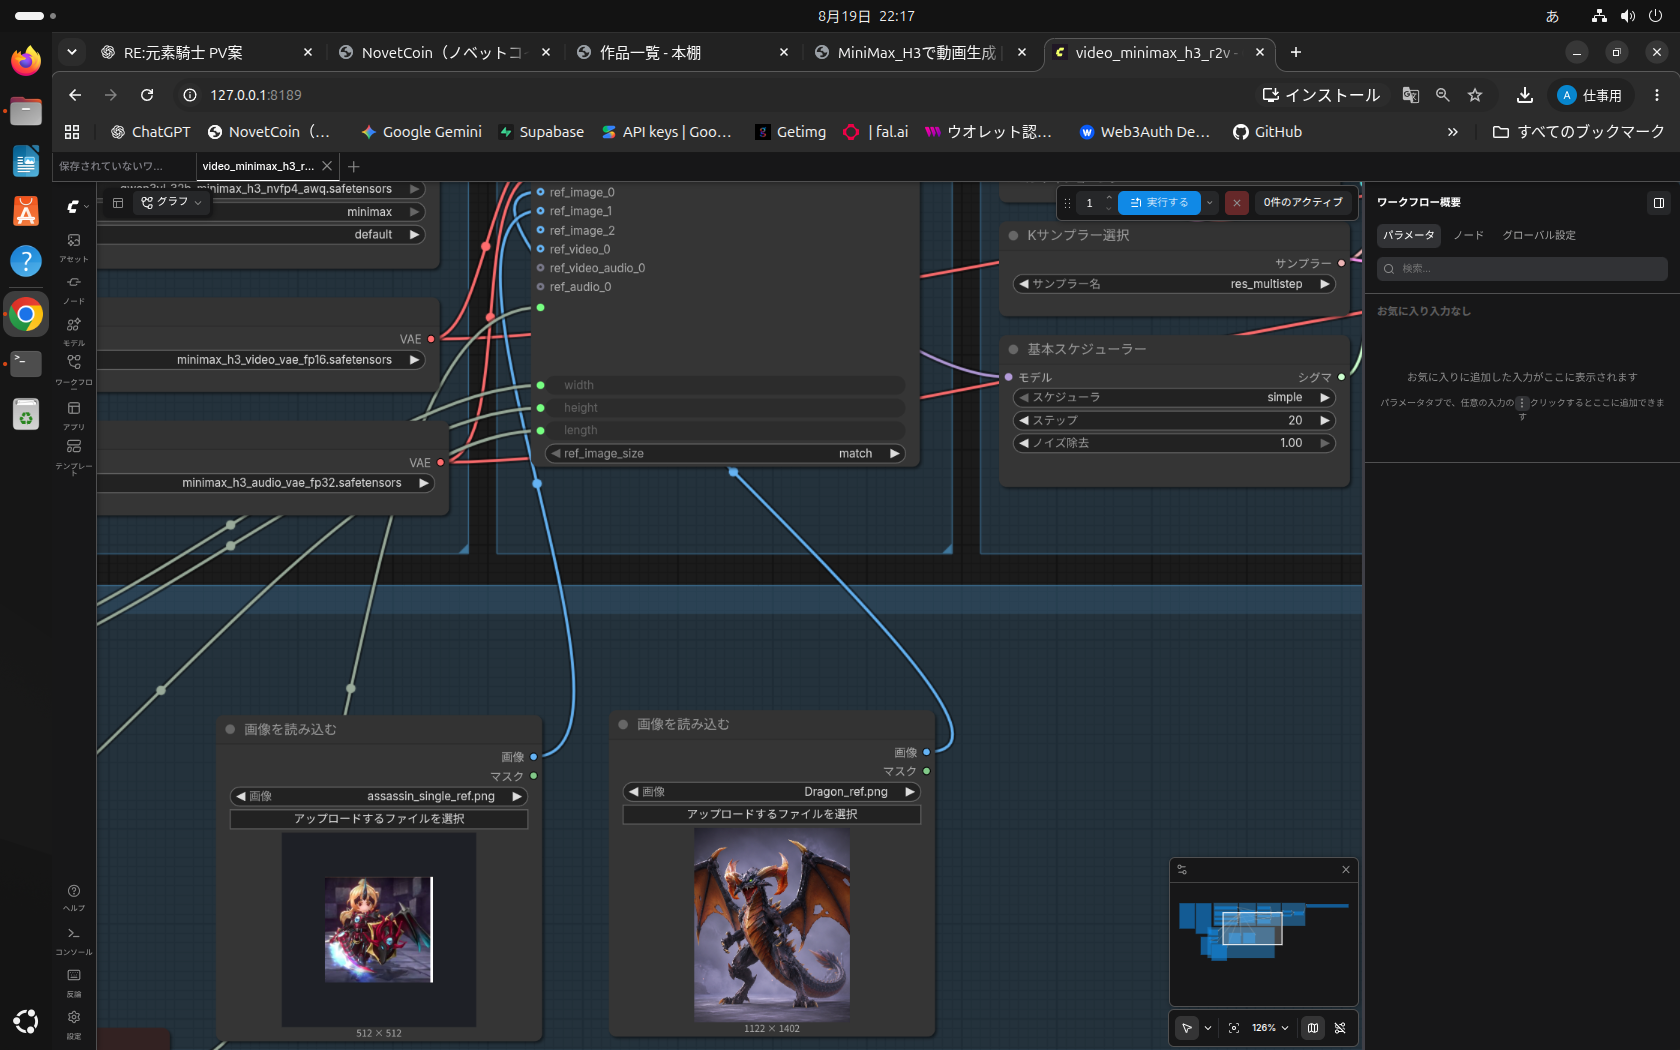Click the blue 実行する run button
This screenshot has width=1680, height=1050.
tap(1159, 203)
